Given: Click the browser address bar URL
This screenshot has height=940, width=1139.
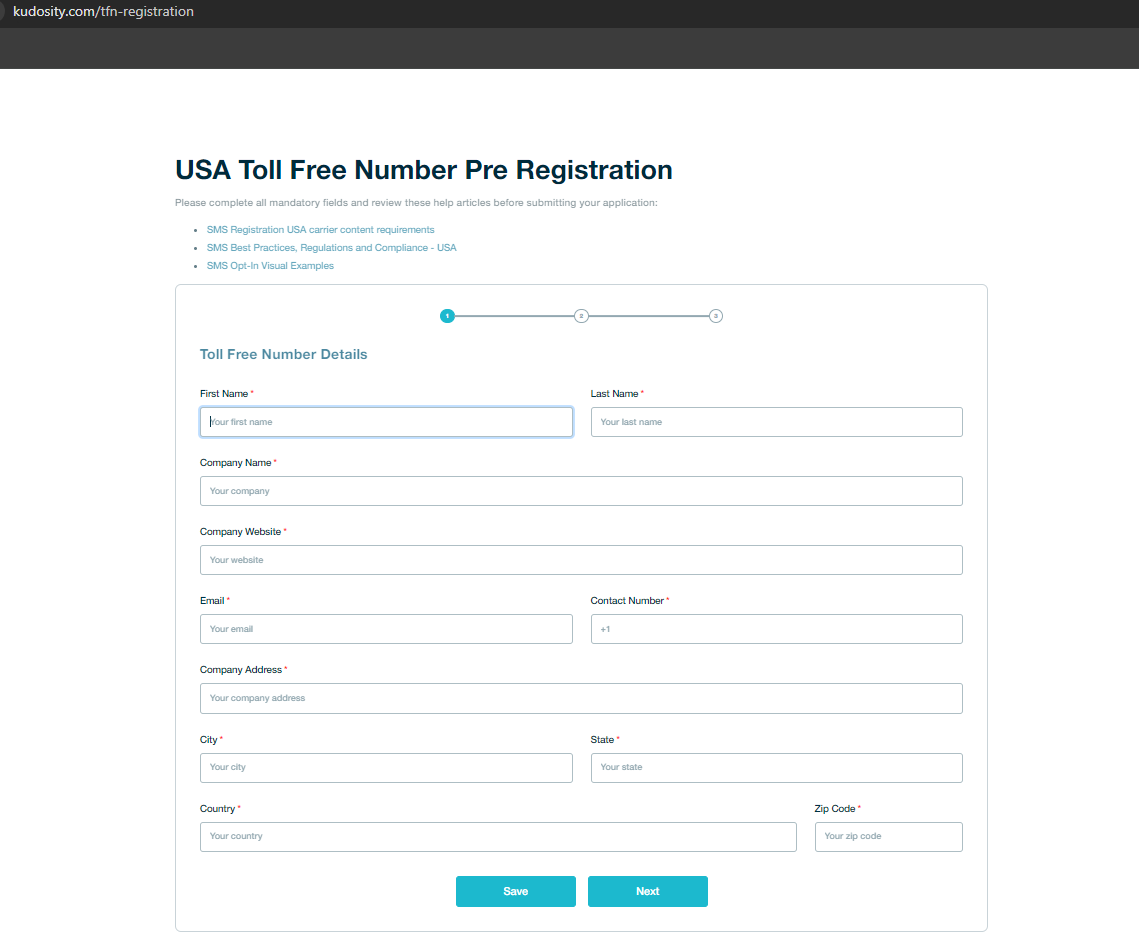Looking at the screenshot, I should [103, 12].
